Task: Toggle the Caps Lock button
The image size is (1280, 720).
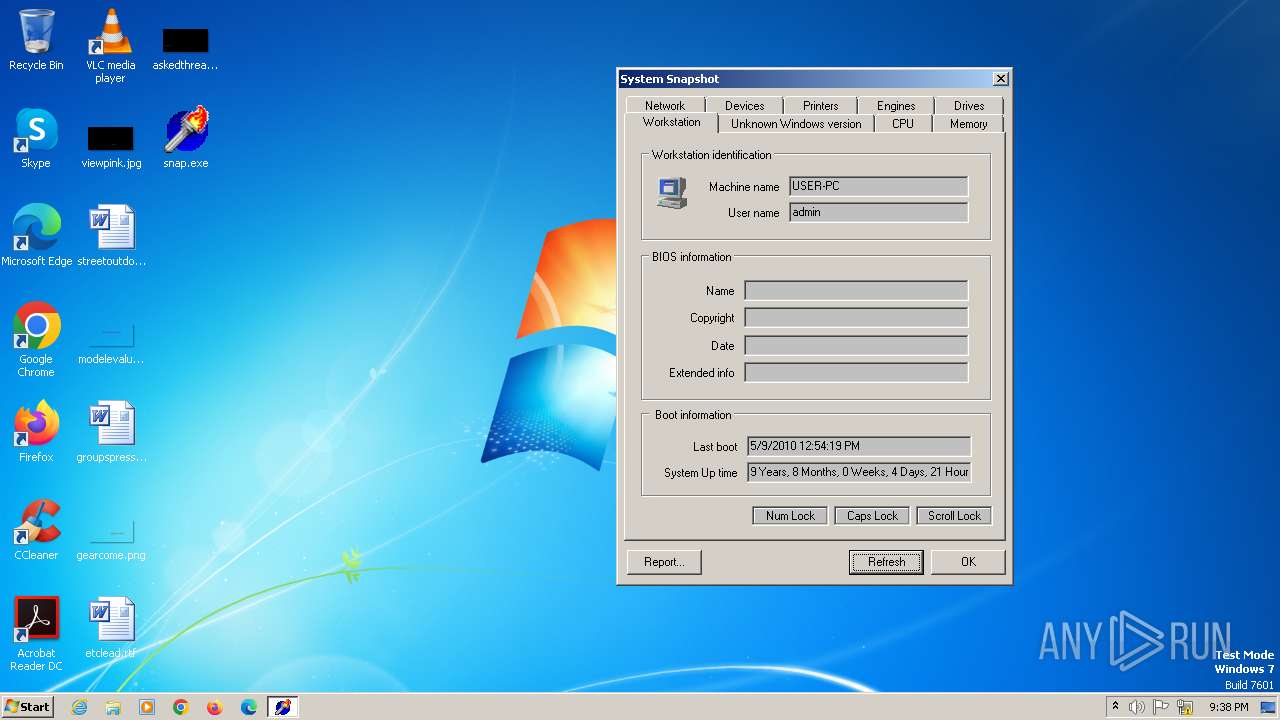Action: [x=872, y=516]
